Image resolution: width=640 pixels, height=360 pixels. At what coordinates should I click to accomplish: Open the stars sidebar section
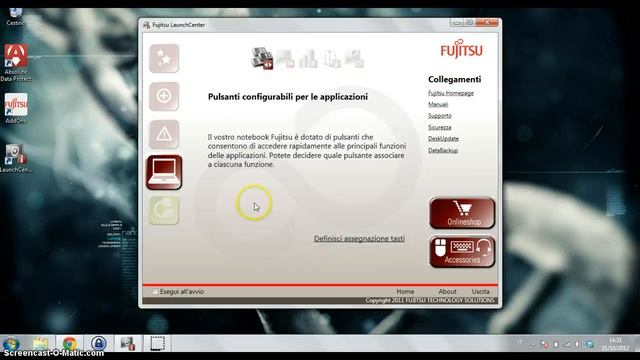[x=164, y=58]
